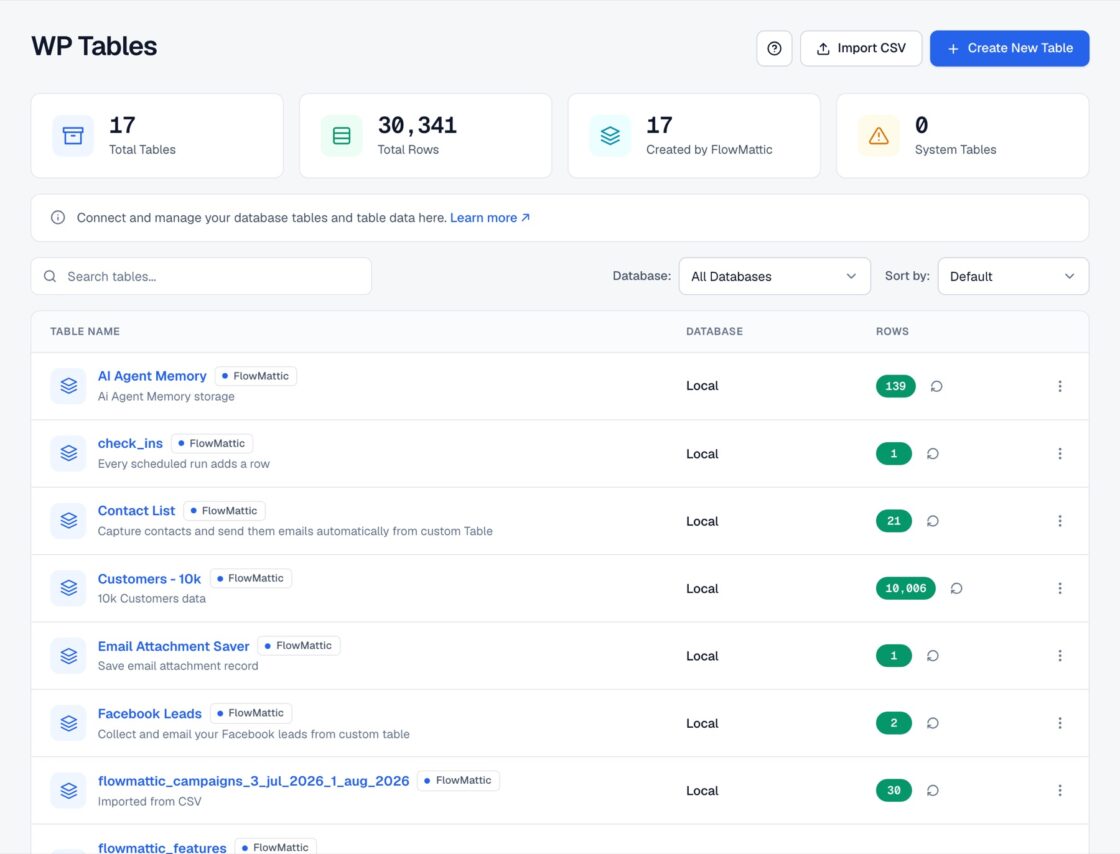Refresh row count for Customers - 10k

pyautogui.click(x=956, y=588)
